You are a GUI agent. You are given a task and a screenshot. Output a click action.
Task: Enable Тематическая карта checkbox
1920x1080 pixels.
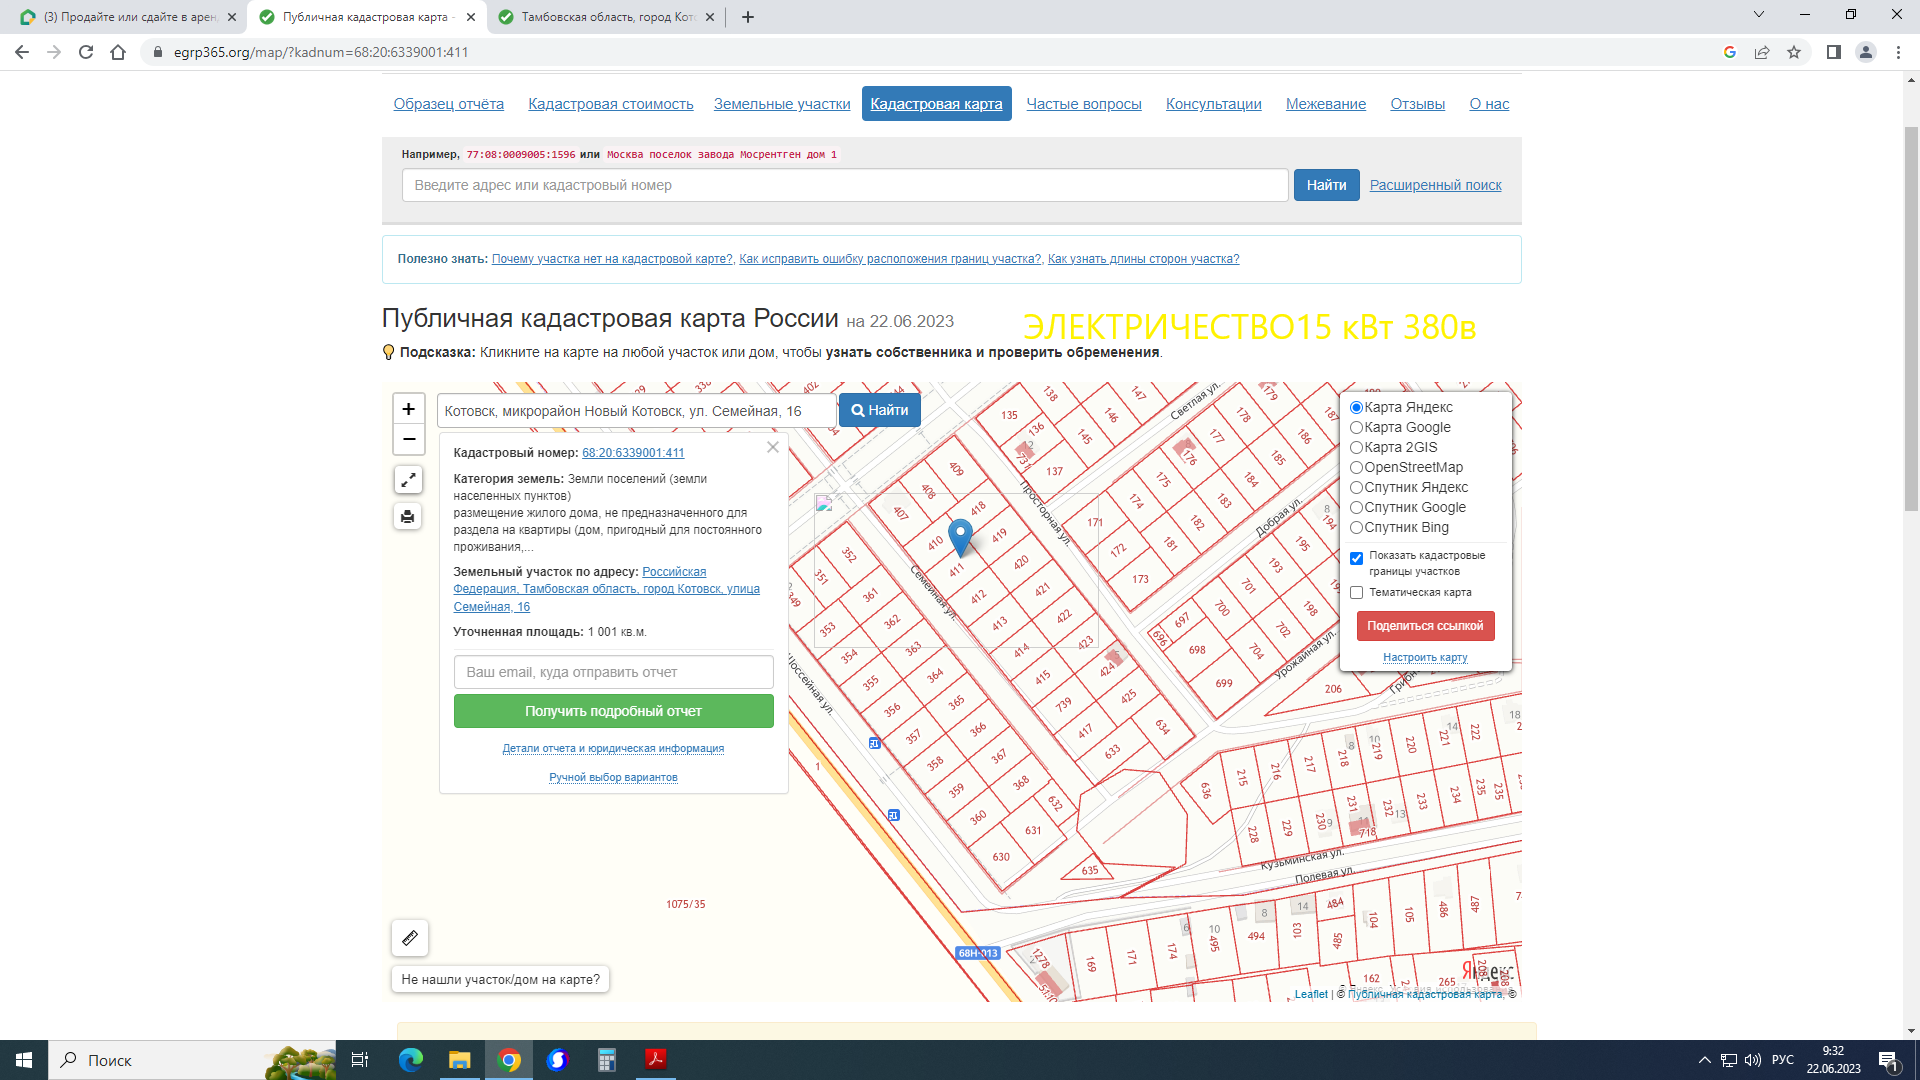(1357, 593)
